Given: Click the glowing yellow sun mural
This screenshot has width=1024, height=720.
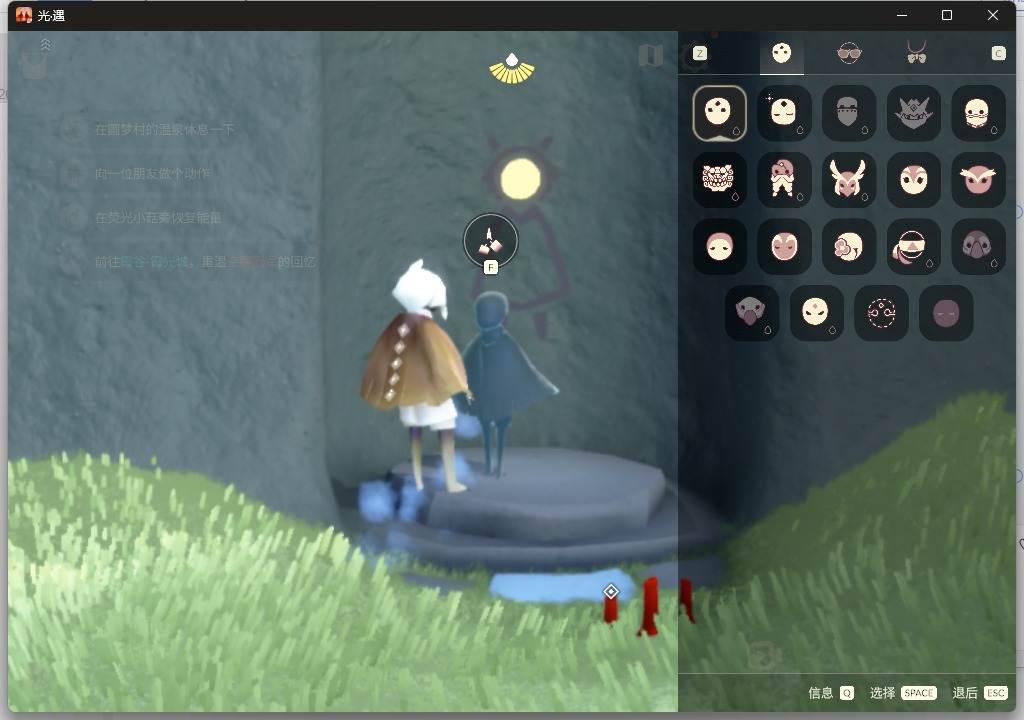Looking at the screenshot, I should [x=520, y=178].
